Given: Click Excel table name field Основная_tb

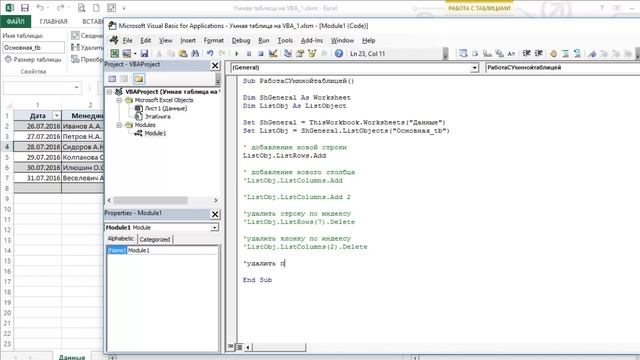Looking at the screenshot, I should [33, 47].
